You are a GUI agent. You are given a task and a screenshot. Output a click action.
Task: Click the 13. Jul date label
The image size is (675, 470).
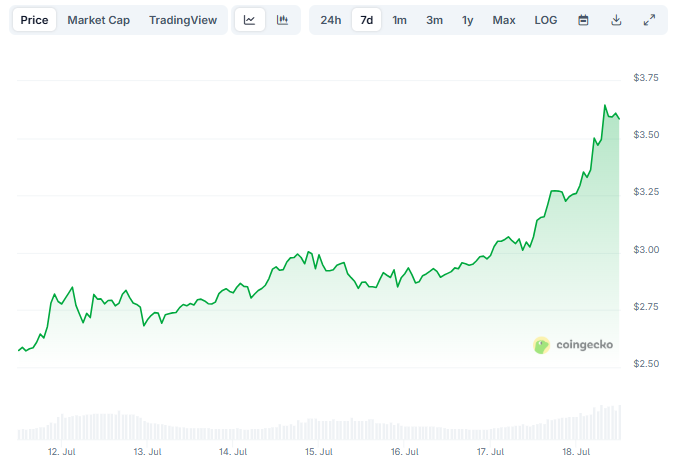(147, 451)
